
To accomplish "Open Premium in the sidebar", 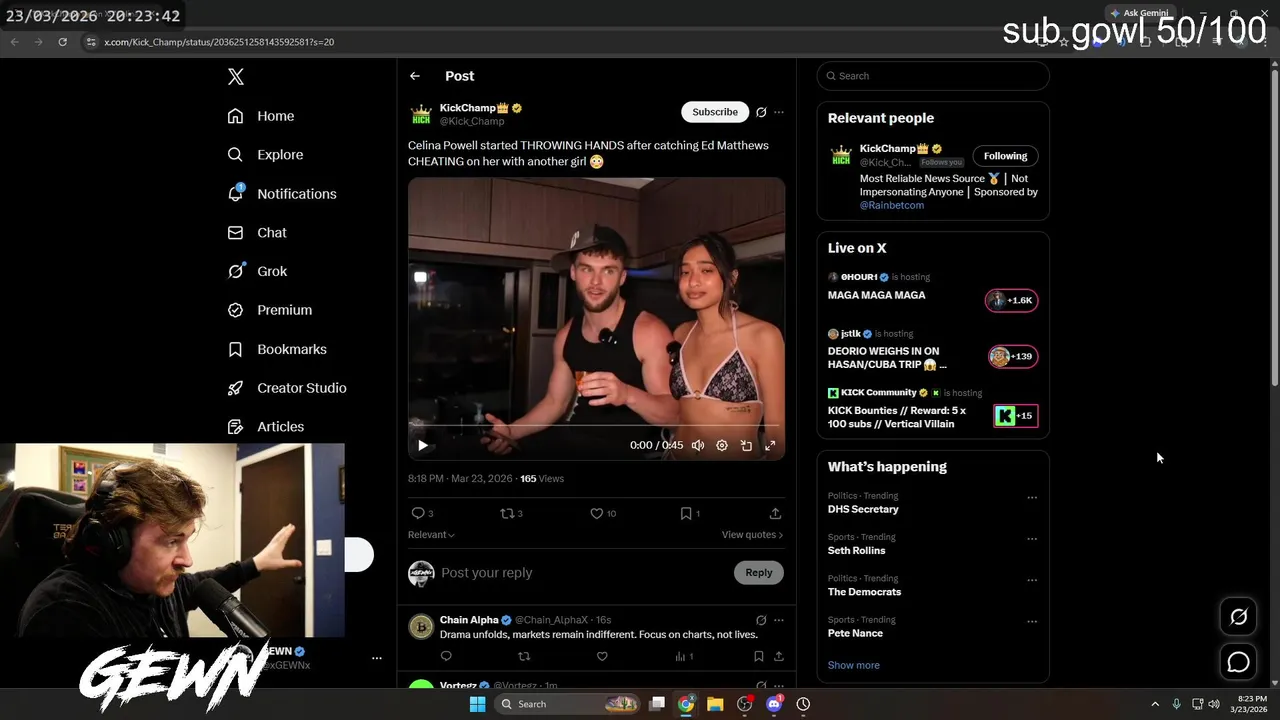I will [x=270, y=310].
